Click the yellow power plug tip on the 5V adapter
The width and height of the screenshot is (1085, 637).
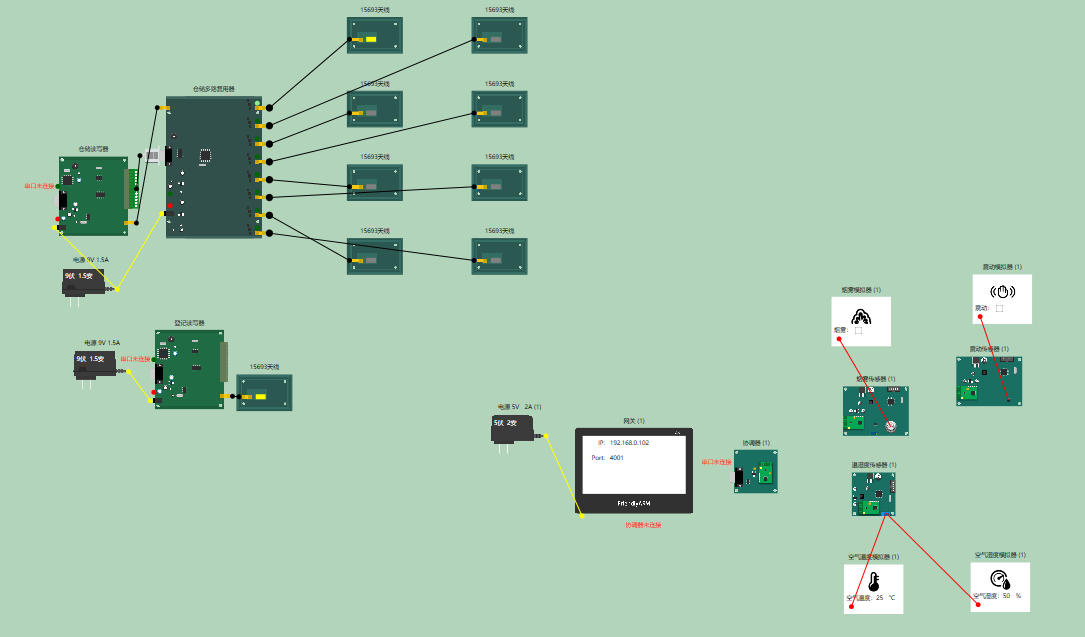546,436
